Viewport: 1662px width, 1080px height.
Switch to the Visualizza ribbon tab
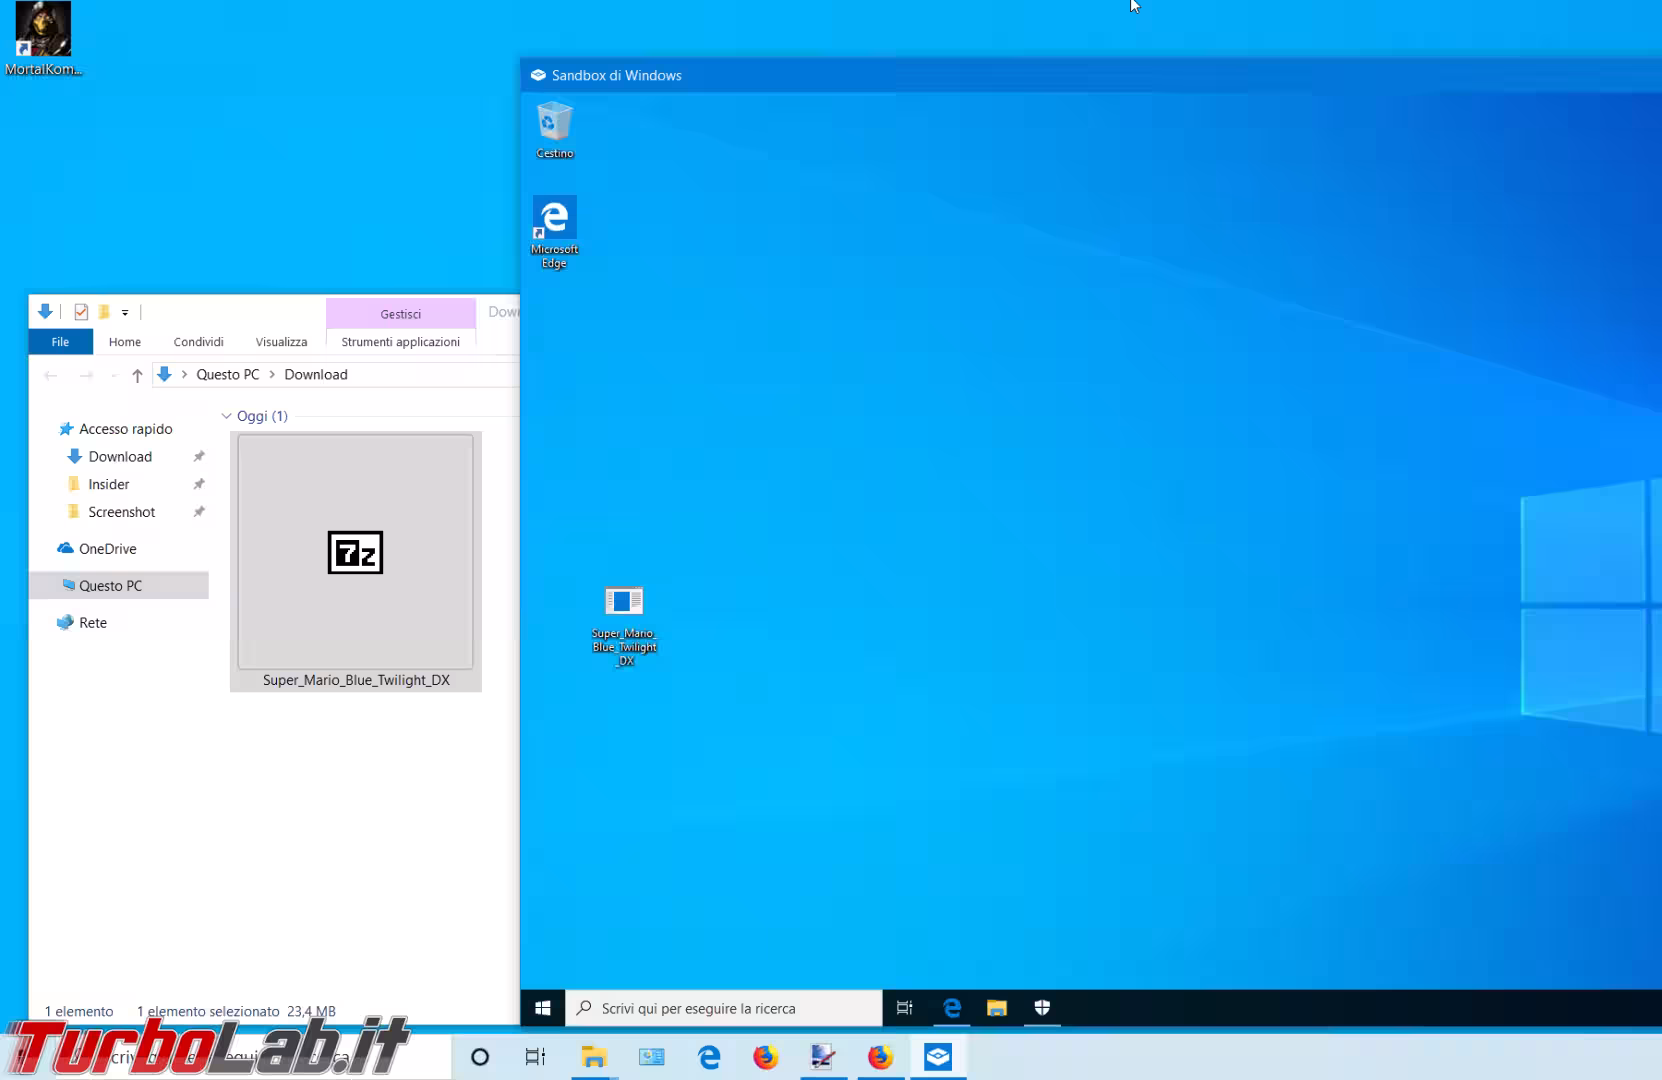[281, 342]
